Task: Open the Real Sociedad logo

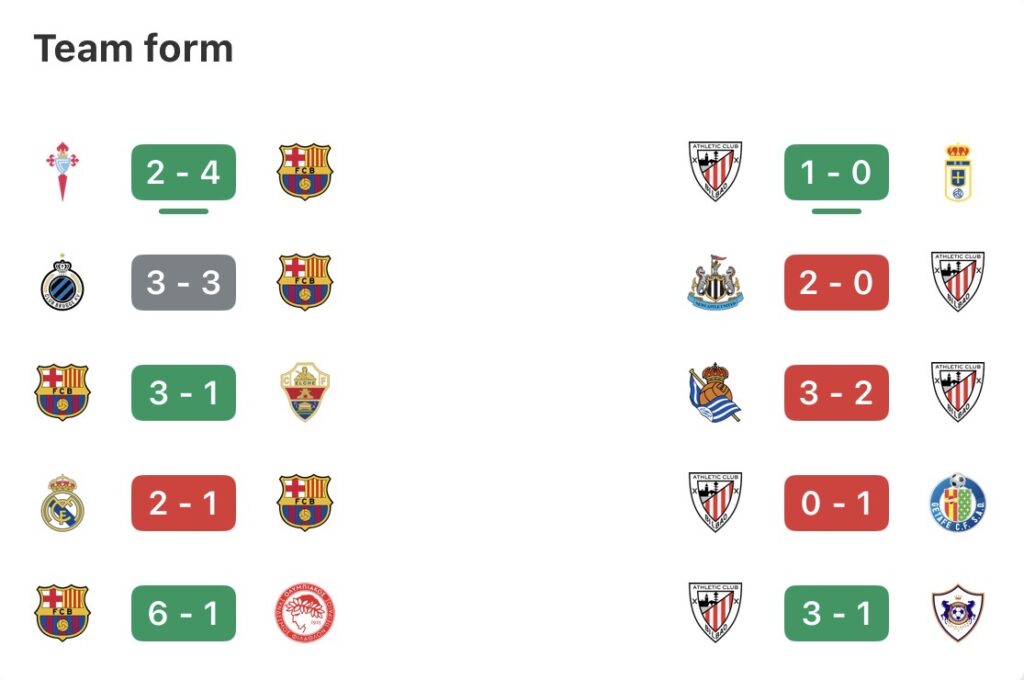Action: point(716,392)
